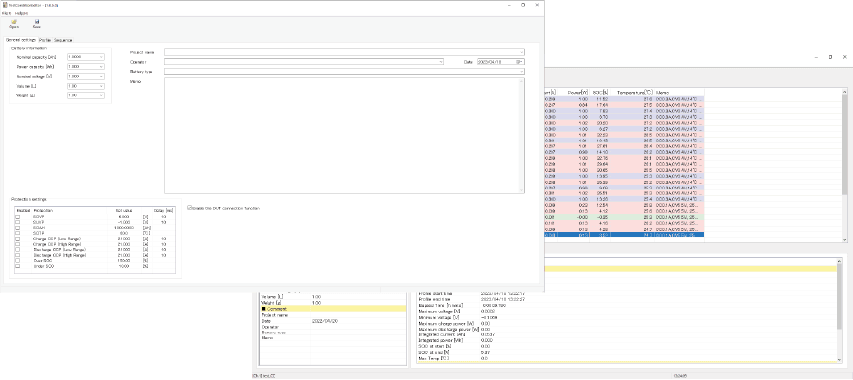Click the Profile end time row in back window

628,299
